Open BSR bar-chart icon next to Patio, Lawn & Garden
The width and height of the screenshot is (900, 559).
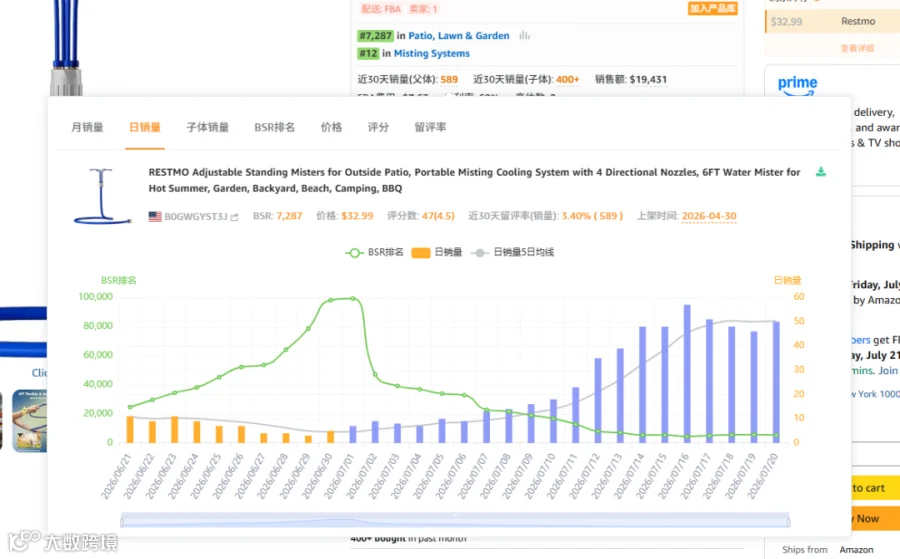[524, 36]
